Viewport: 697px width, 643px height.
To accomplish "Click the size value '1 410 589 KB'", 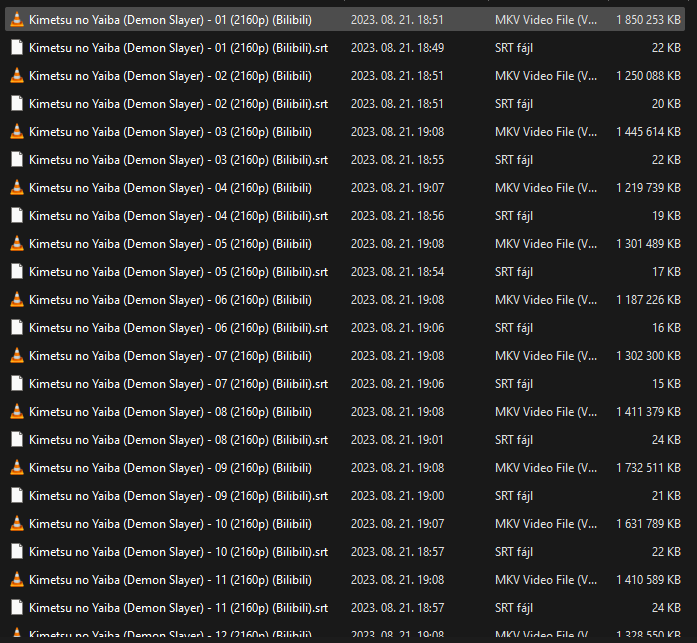I will click(648, 579).
